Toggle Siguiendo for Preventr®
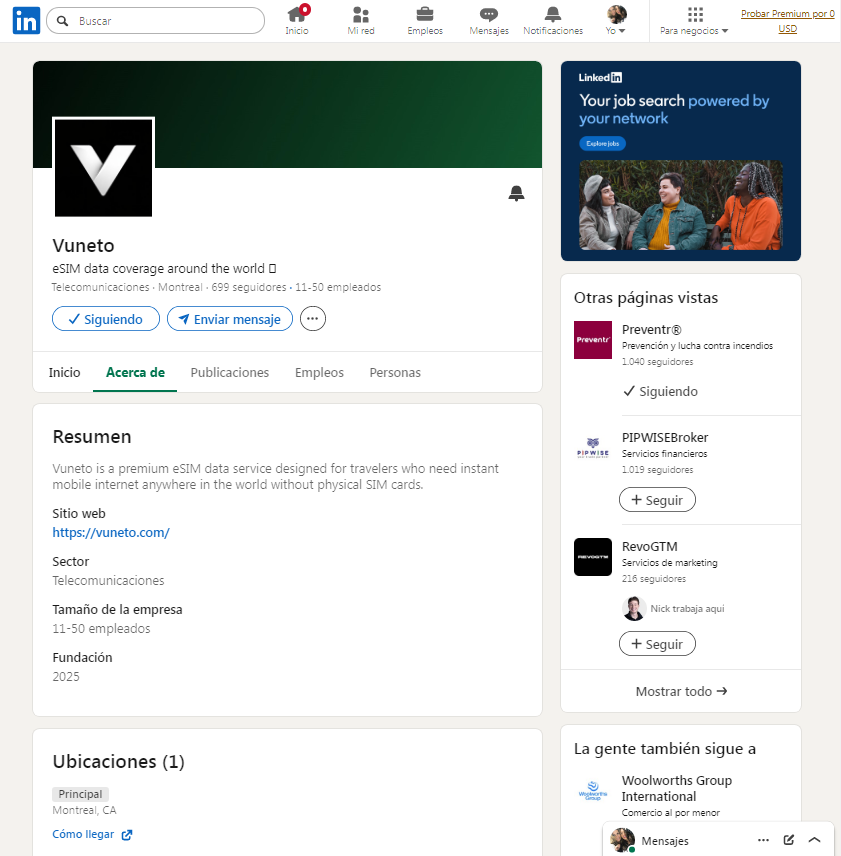The height and width of the screenshot is (856, 841). 660,391
